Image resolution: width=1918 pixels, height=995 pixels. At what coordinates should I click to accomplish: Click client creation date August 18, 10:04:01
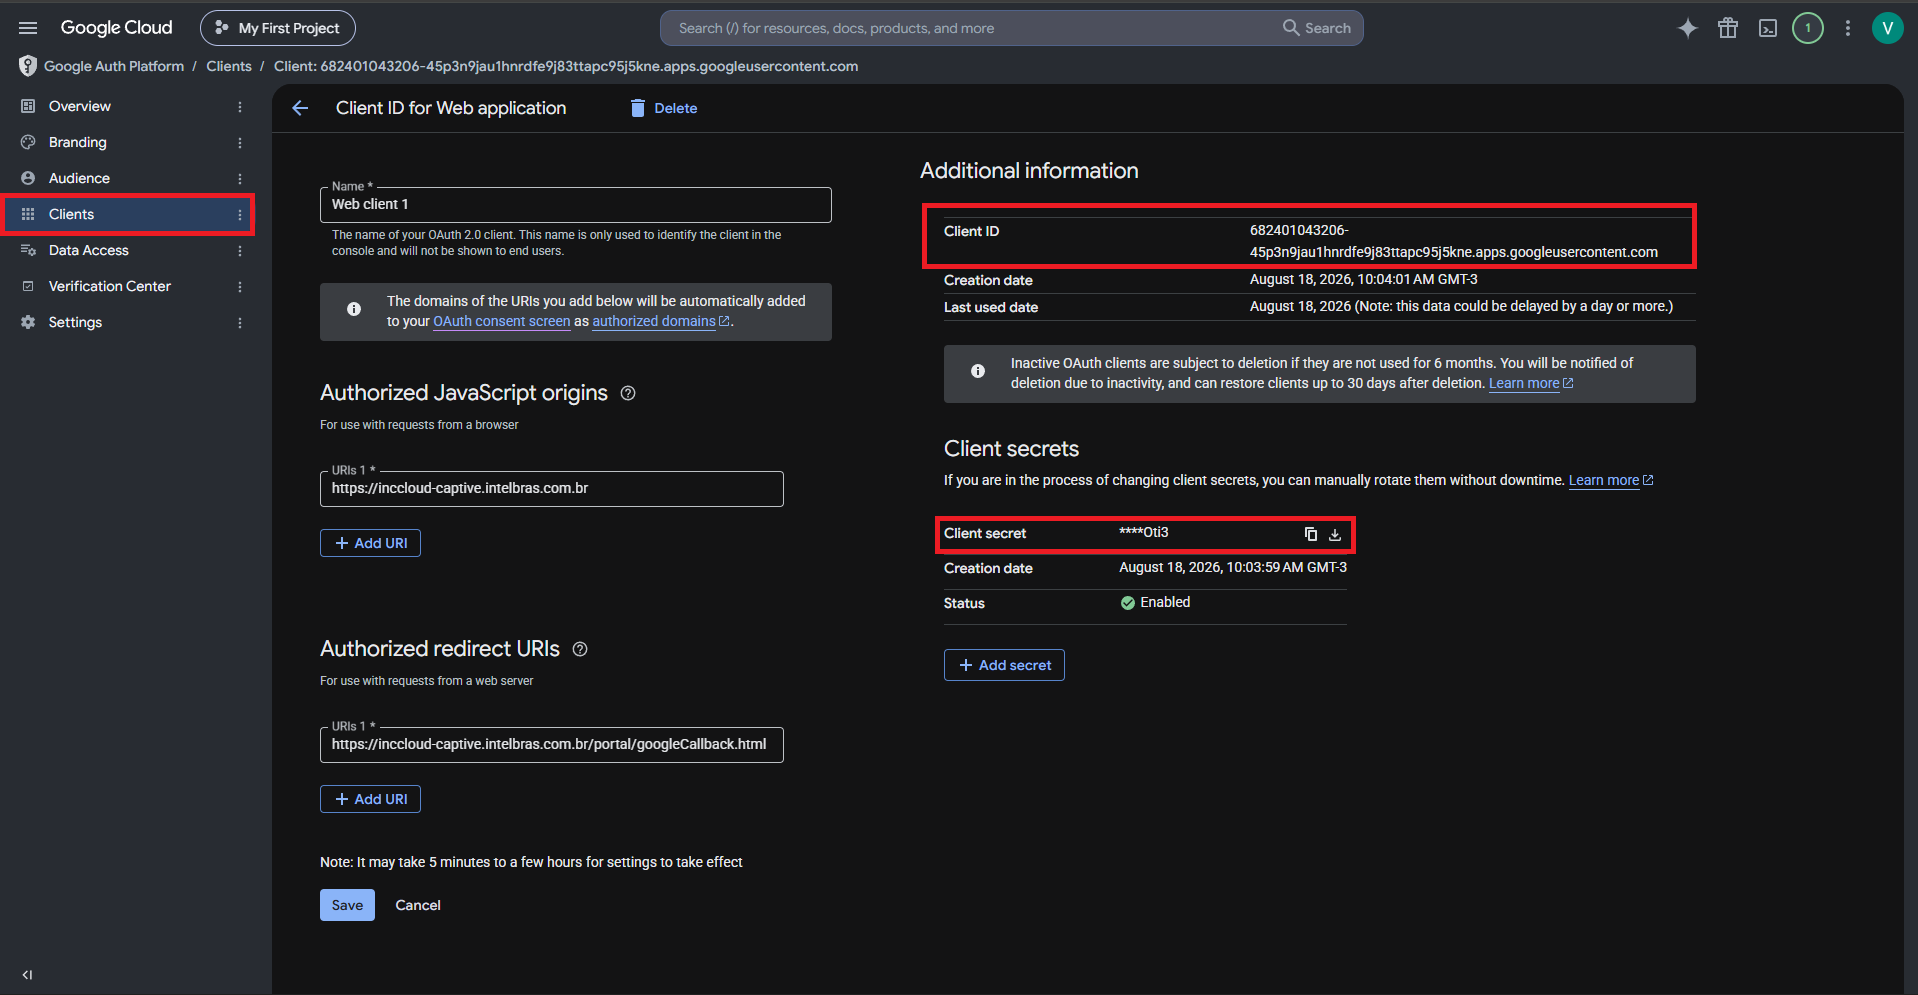pos(1363,279)
